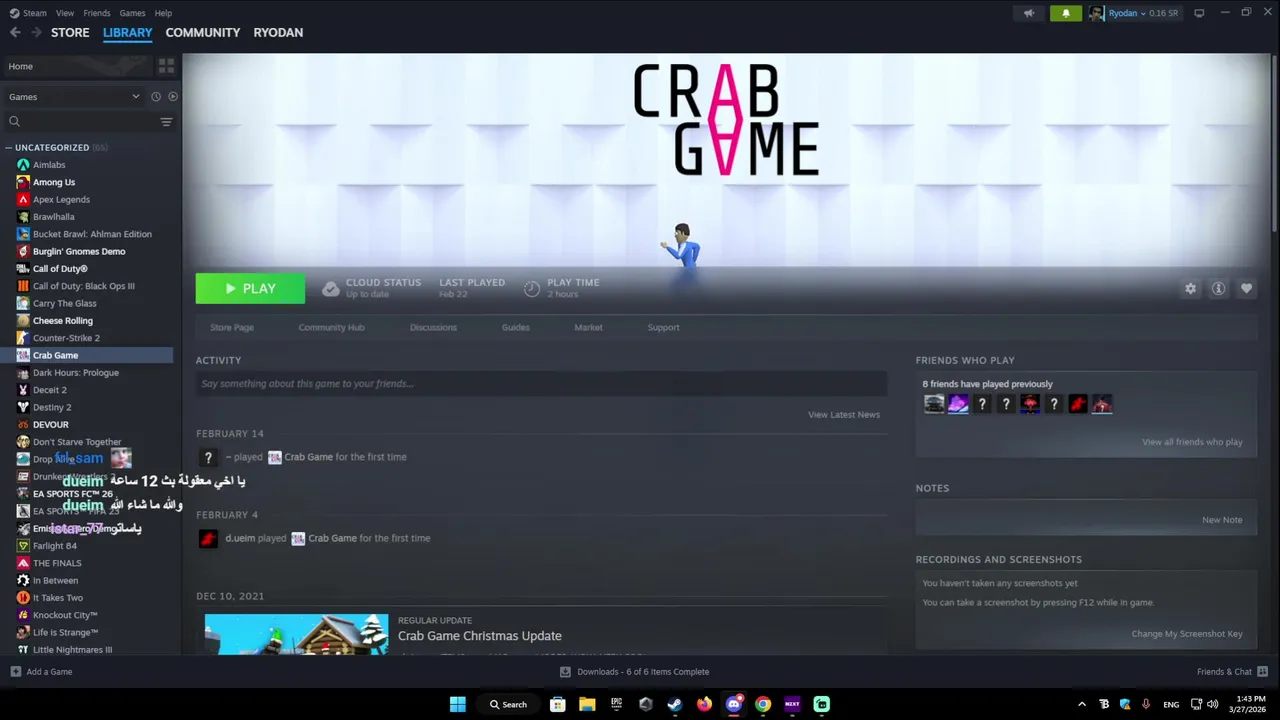Open Firefox from the taskbar
This screenshot has width=1280, height=720.
coord(704,704)
